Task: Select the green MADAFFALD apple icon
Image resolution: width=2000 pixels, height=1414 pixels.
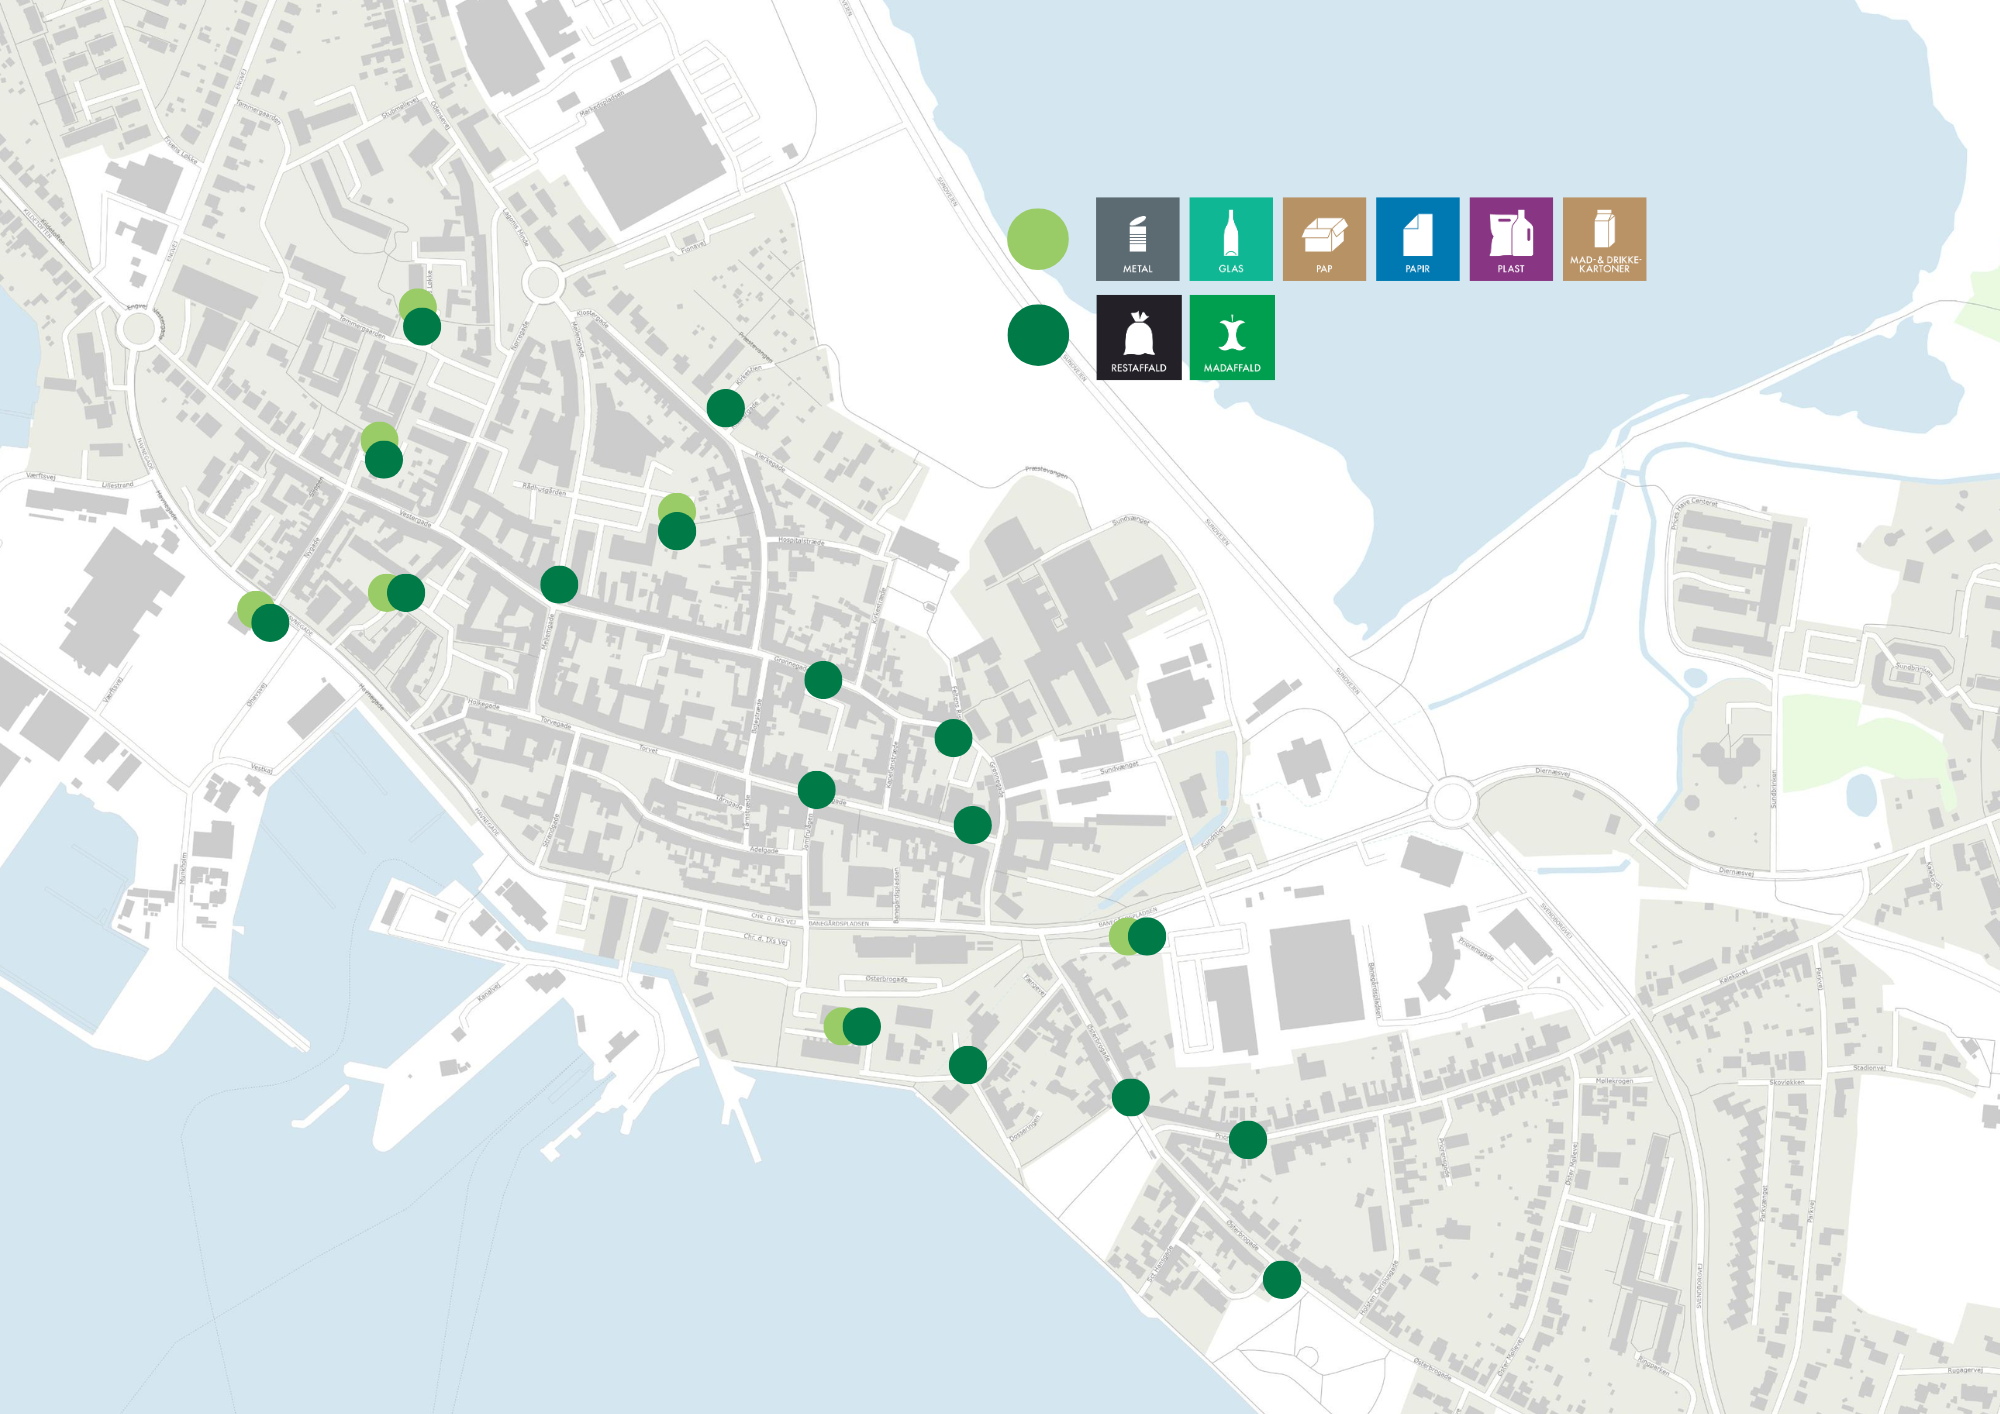Action: click(1232, 337)
